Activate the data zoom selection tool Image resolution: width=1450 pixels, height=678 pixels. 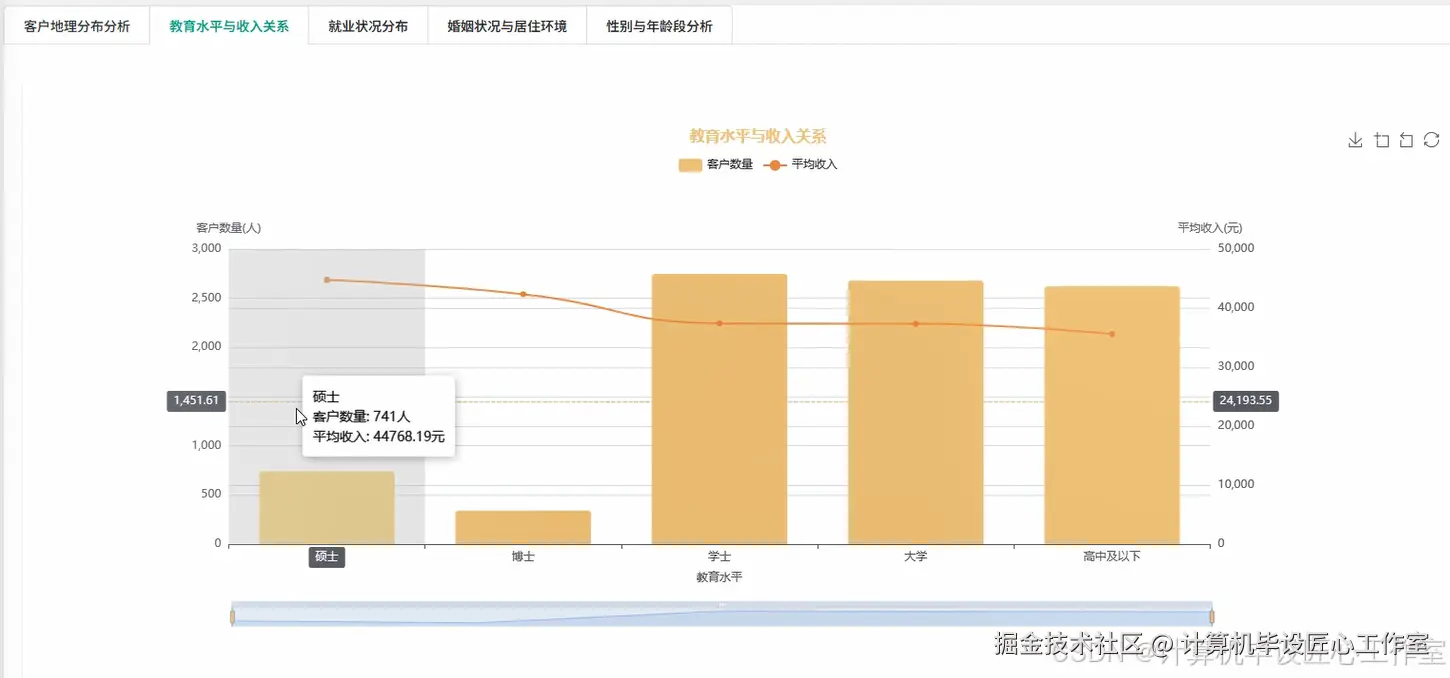1381,140
